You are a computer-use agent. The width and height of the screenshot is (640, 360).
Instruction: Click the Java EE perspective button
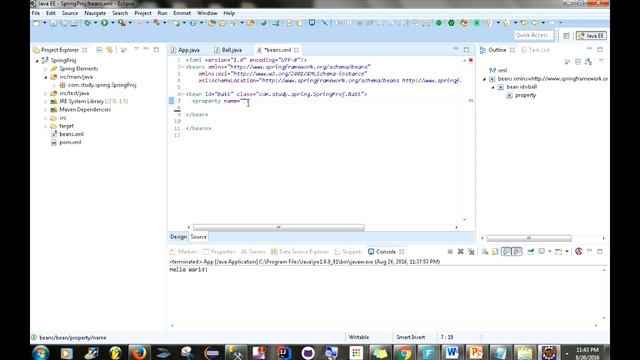click(x=591, y=36)
